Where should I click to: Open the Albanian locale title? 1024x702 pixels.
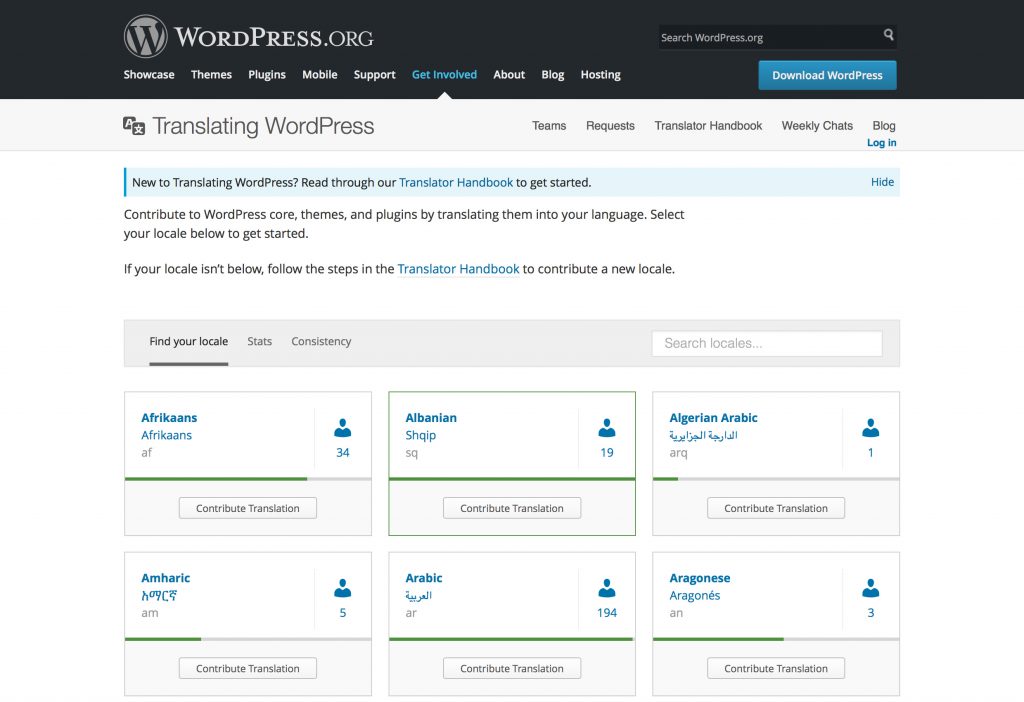tap(431, 417)
